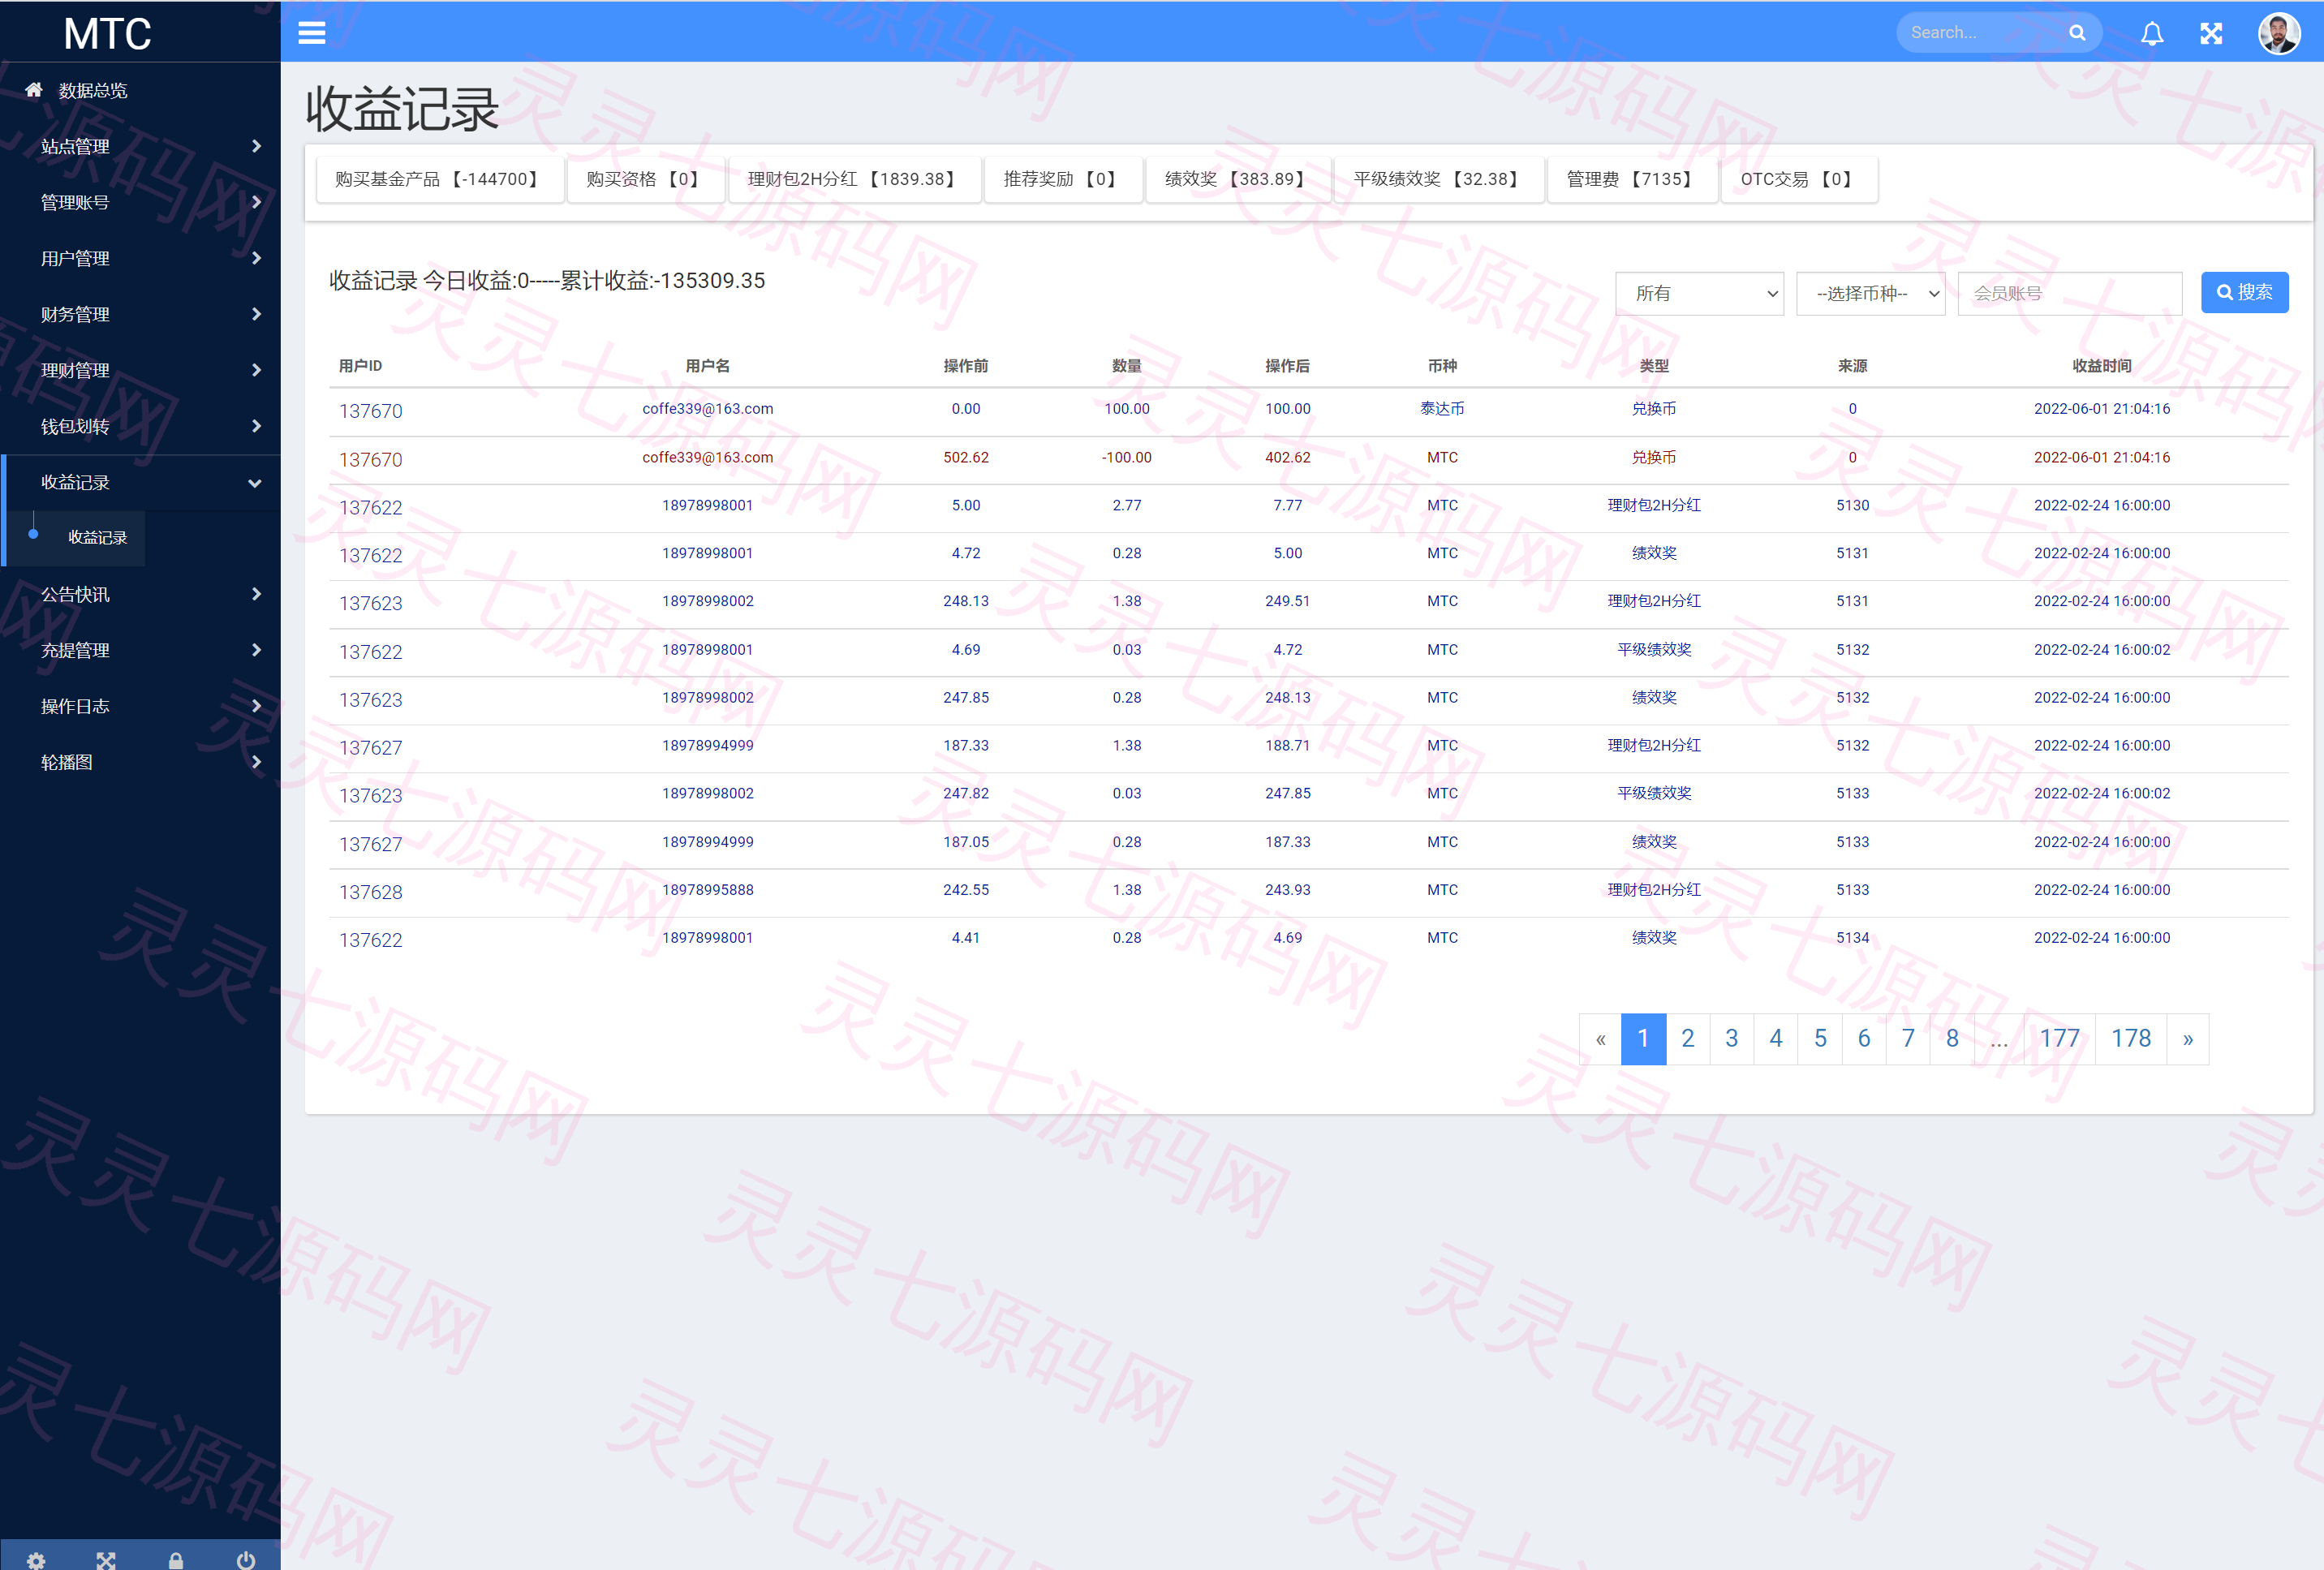The image size is (2324, 1570).
Task: Select the 管理费 tab
Action: (1632, 179)
